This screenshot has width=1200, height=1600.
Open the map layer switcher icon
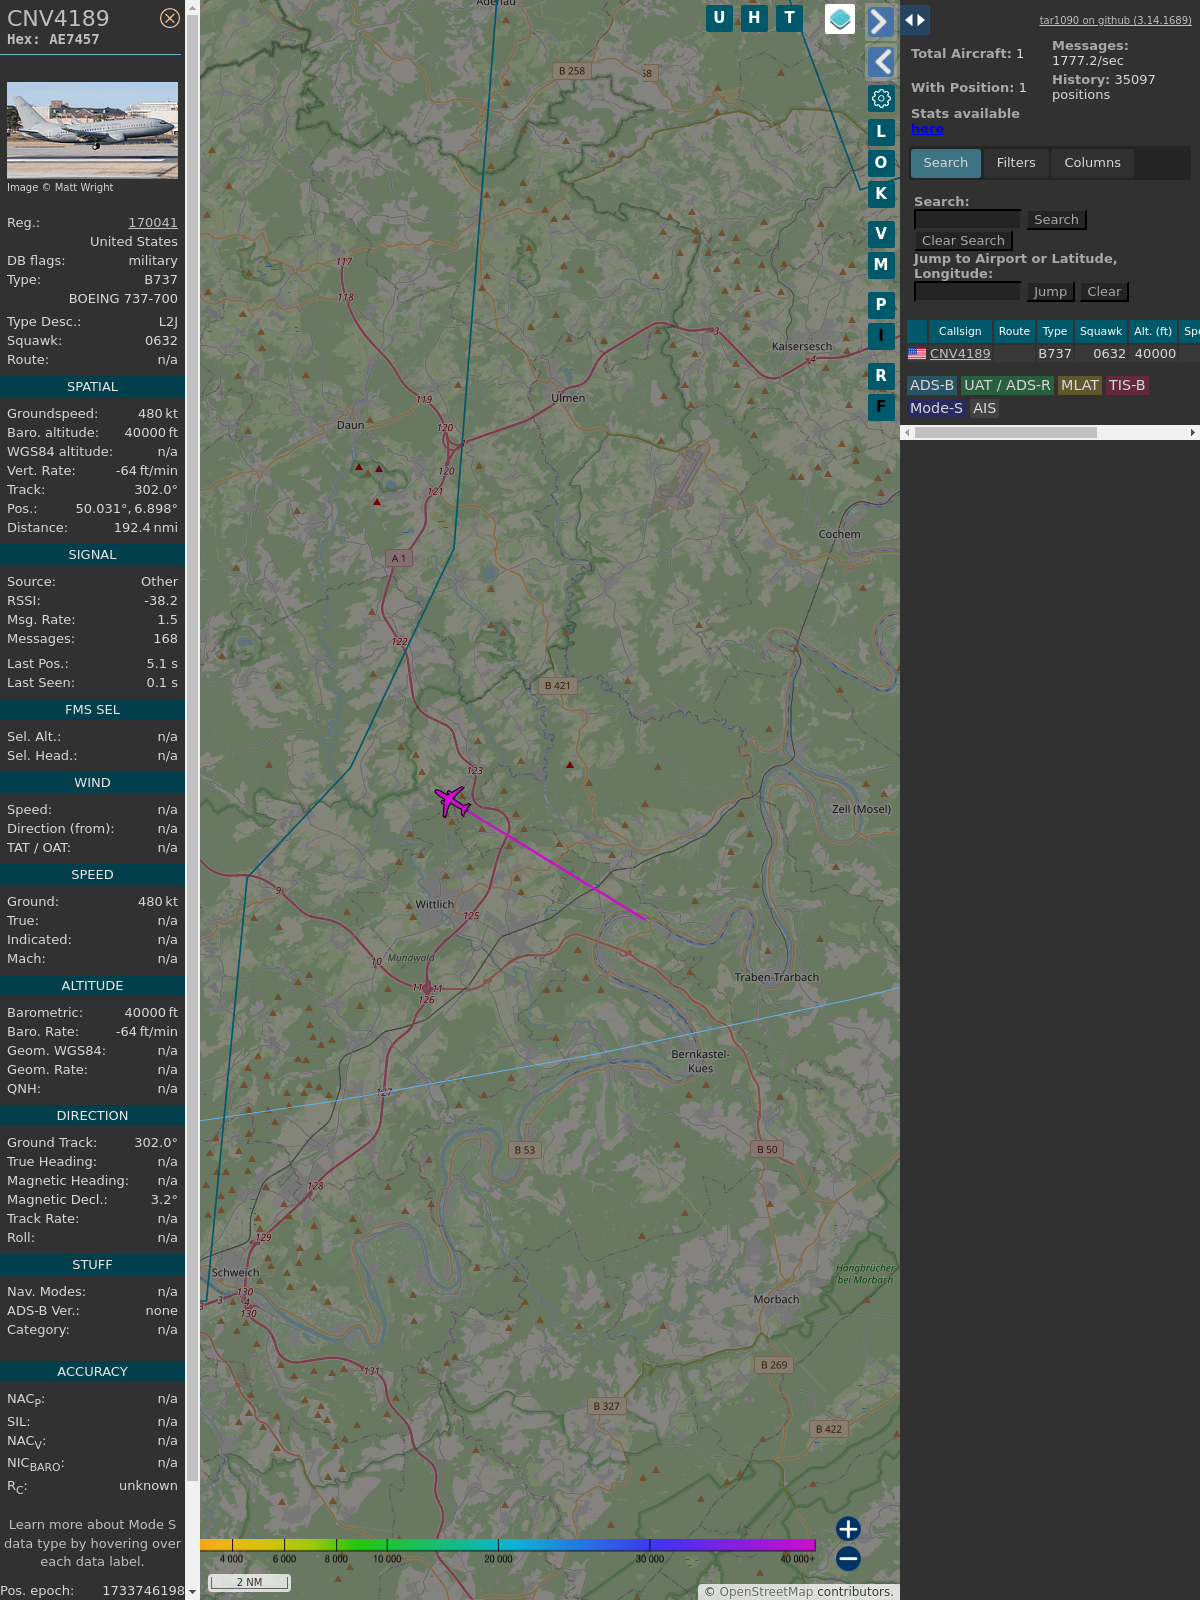pyautogui.click(x=840, y=19)
